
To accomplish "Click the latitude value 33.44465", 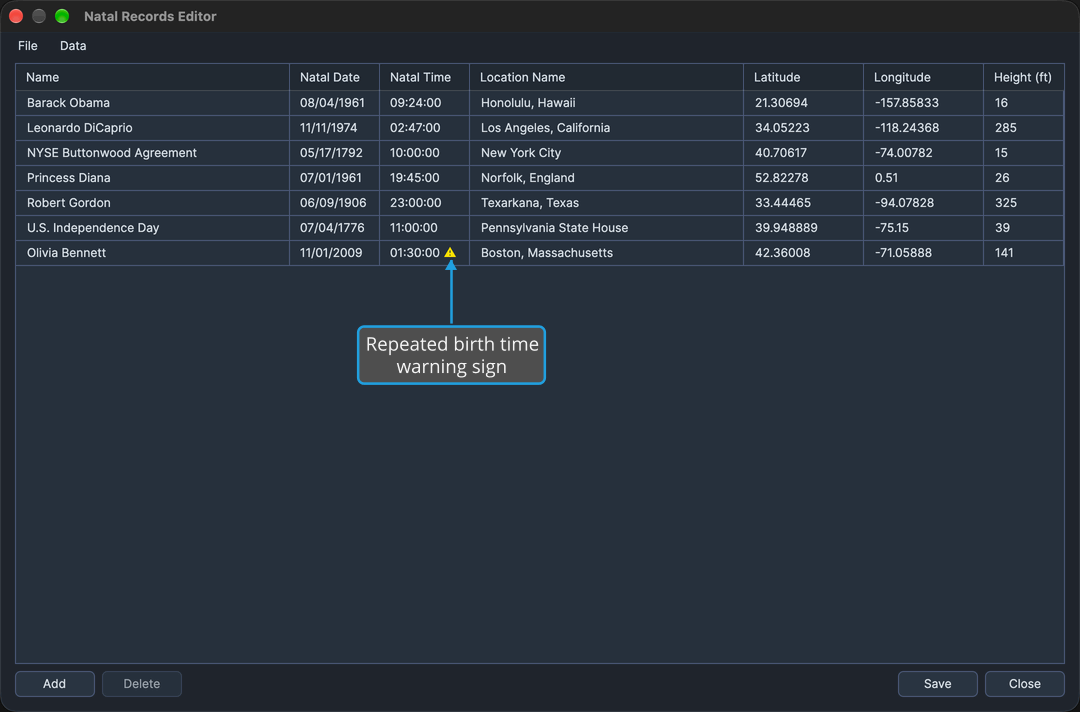I will (x=804, y=203).
